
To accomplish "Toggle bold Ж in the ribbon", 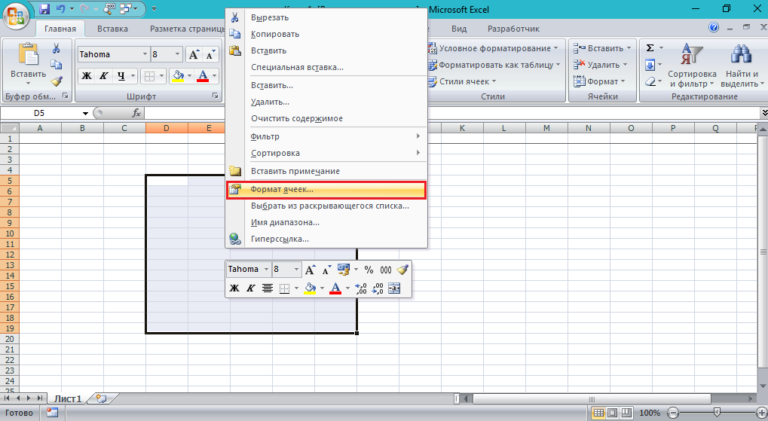I will (86, 76).
